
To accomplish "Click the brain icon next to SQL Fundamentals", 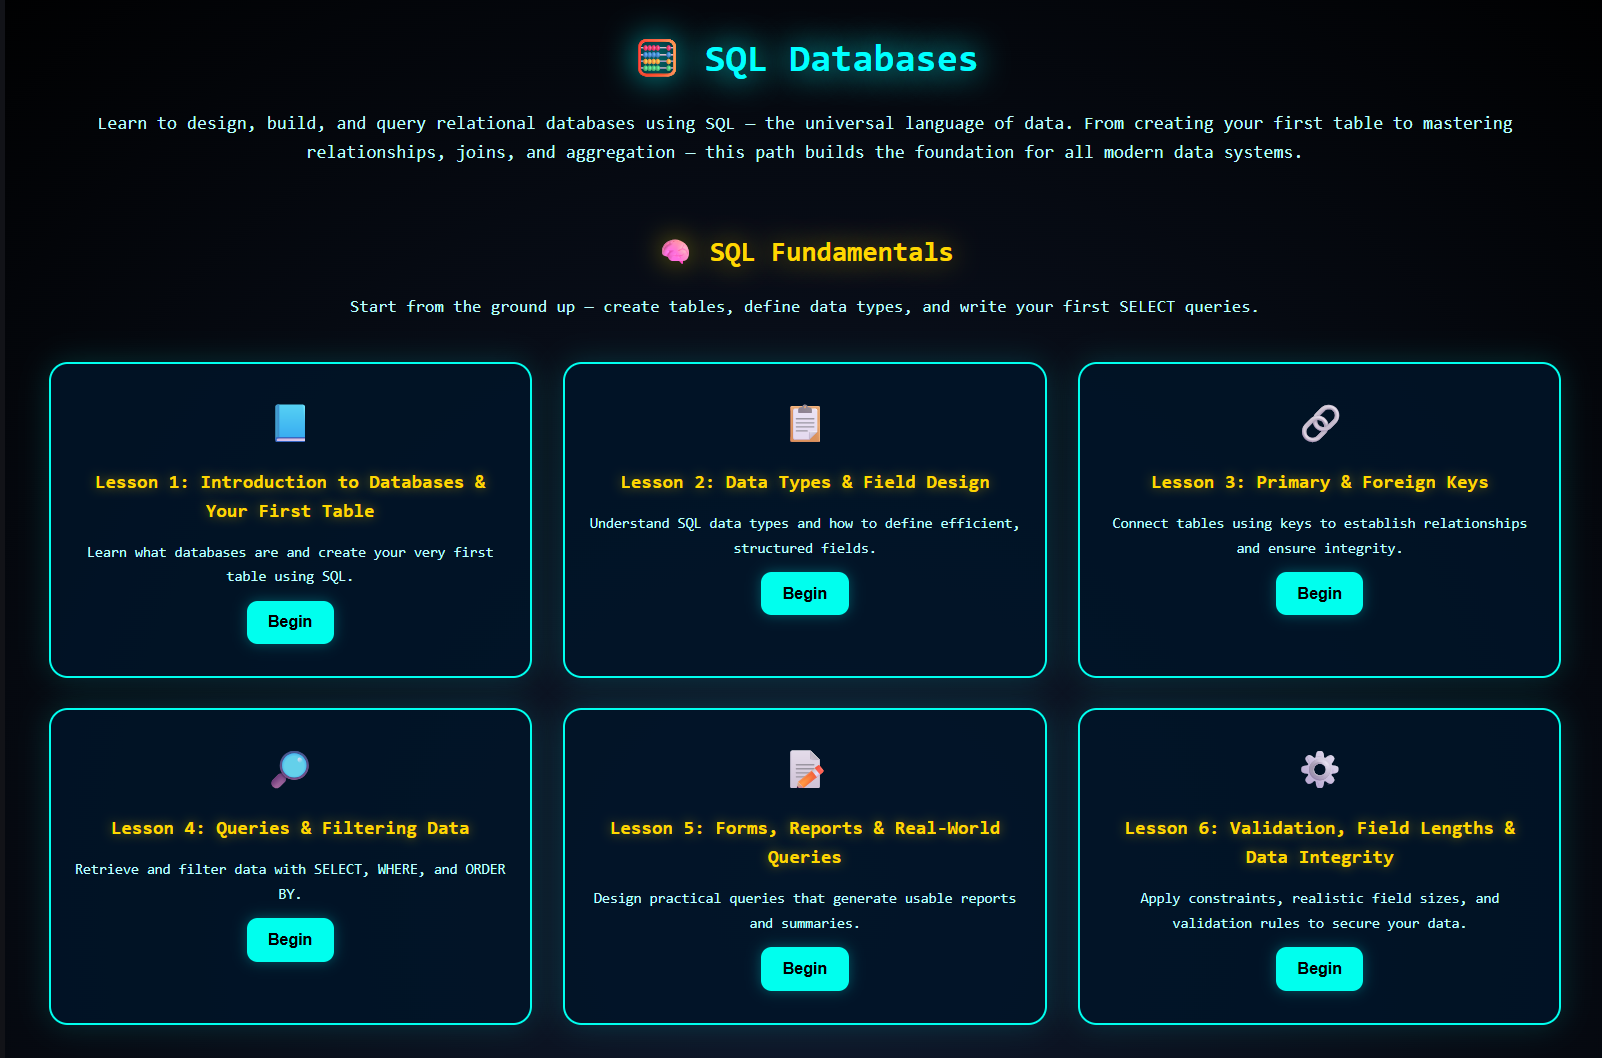I will pos(676,252).
